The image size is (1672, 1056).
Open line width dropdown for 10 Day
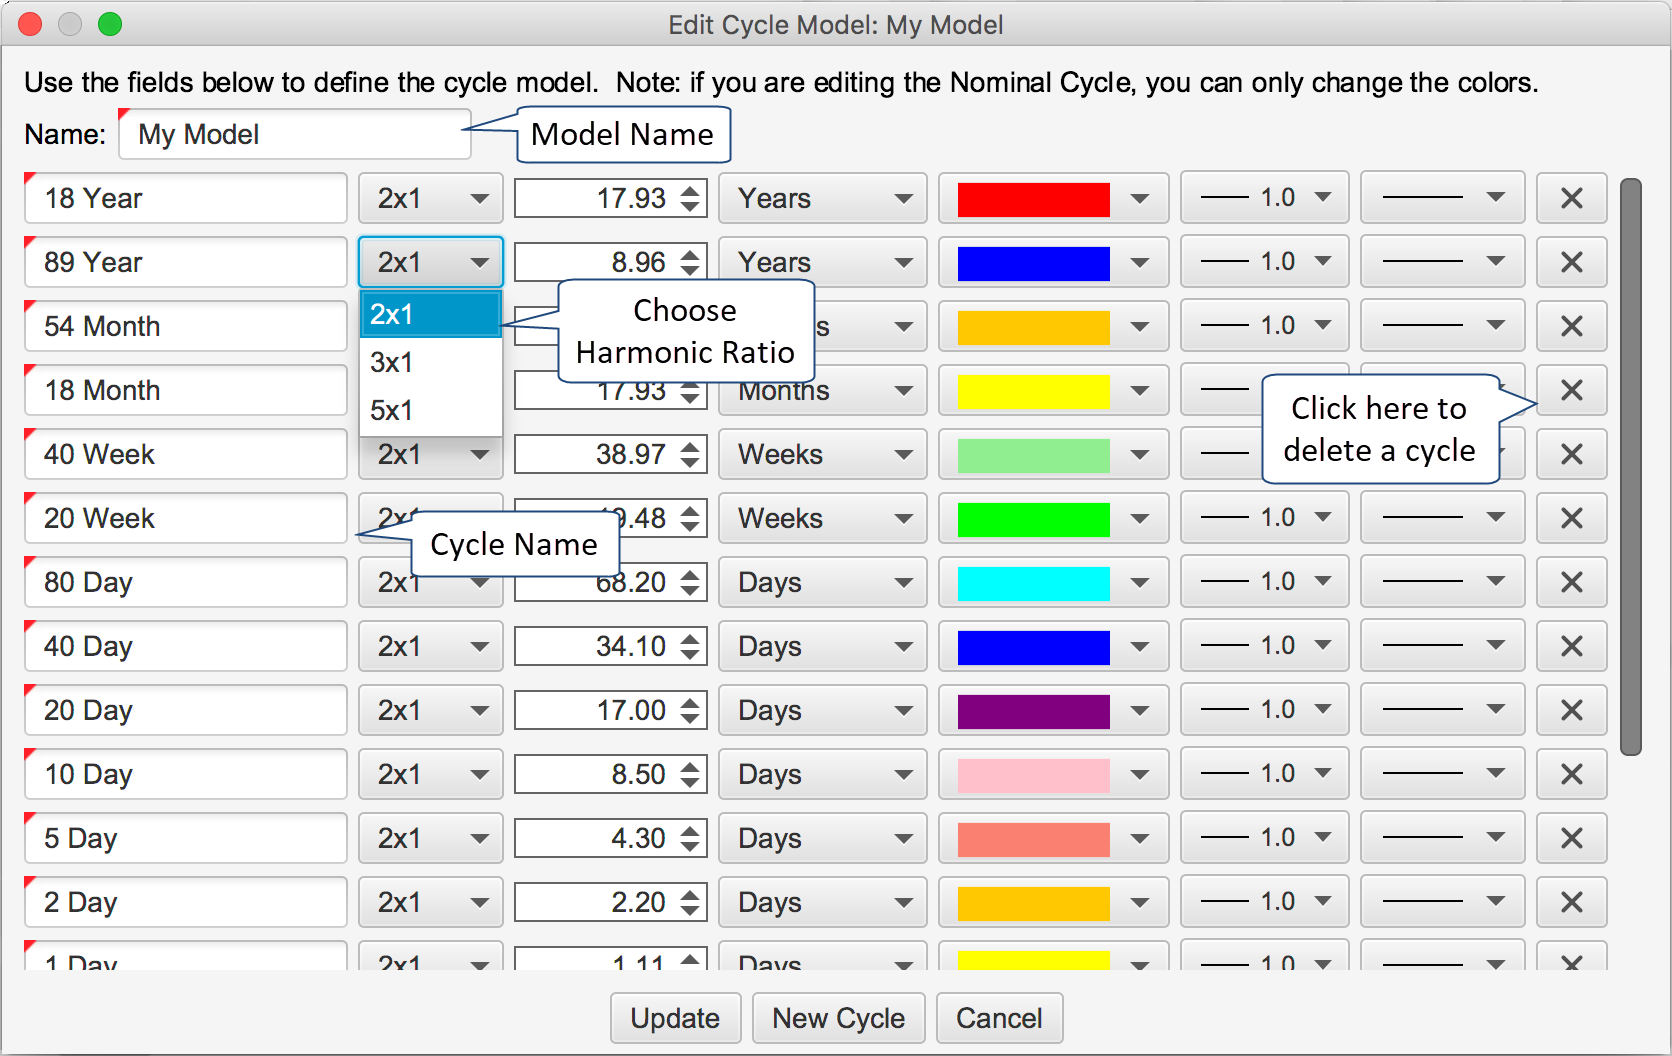pyautogui.click(x=1264, y=774)
